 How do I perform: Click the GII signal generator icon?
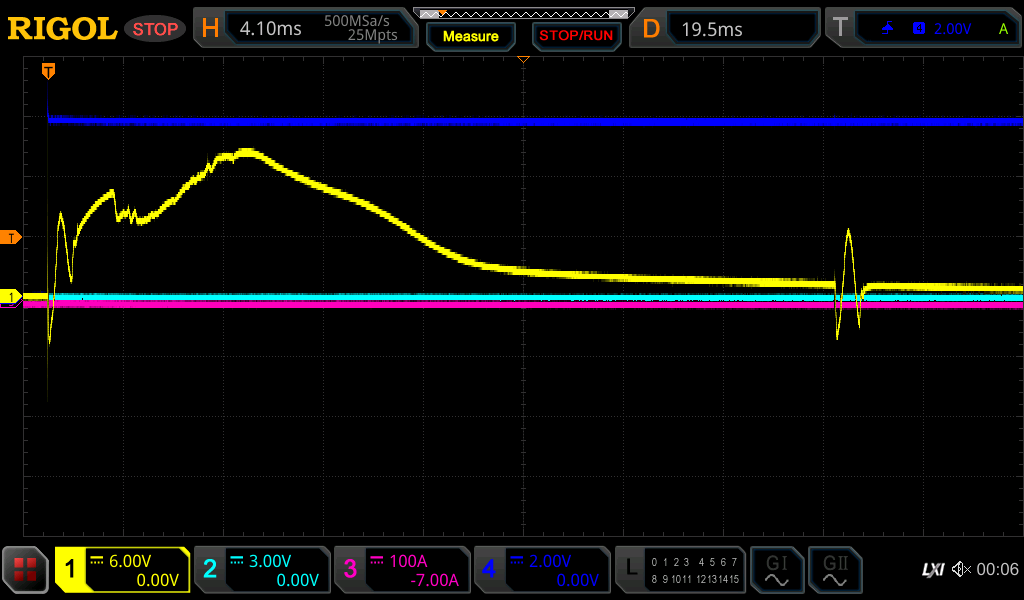click(x=835, y=570)
